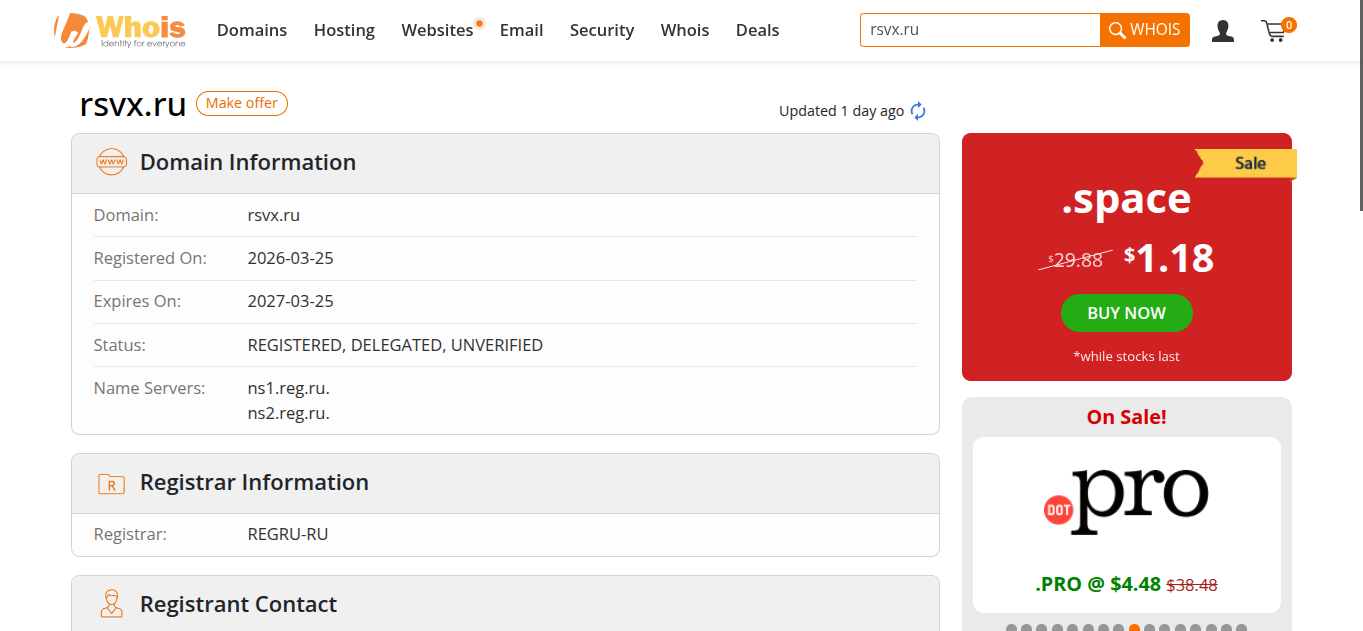
Task: Click the expiry date 2027-03-25
Action: (291, 301)
